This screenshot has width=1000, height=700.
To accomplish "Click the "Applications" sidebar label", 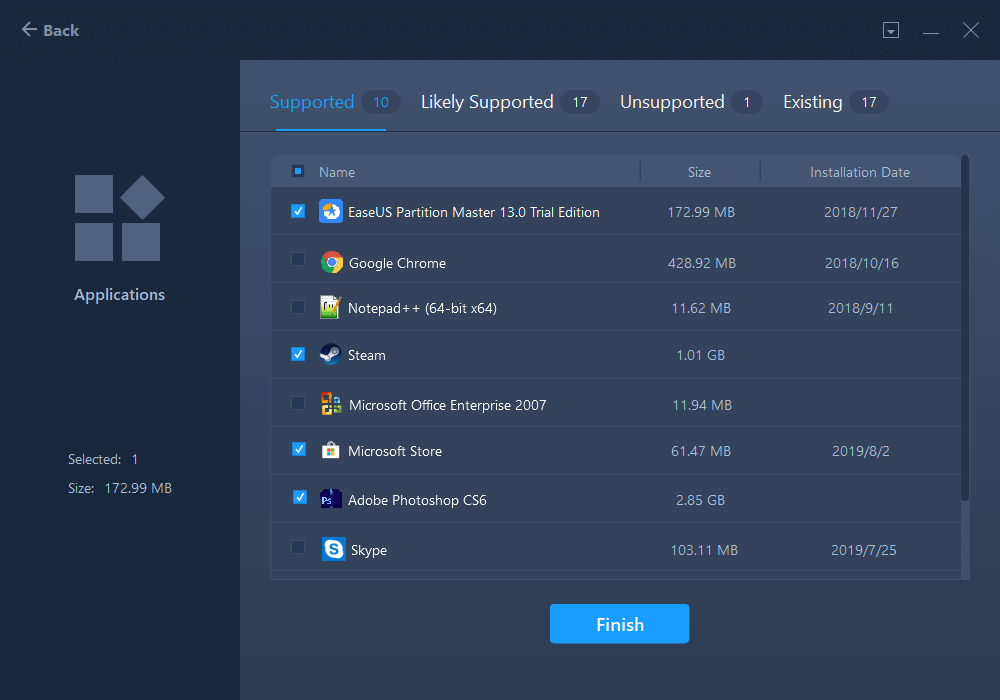I will (119, 295).
